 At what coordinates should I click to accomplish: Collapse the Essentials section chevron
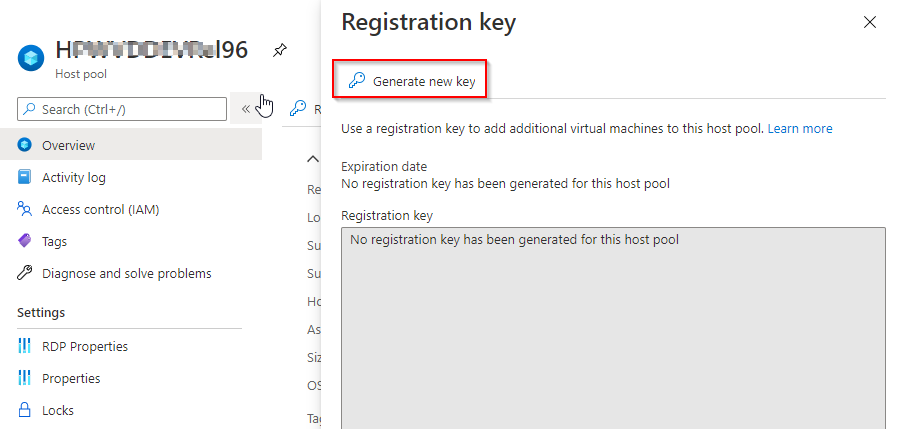(x=312, y=159)
